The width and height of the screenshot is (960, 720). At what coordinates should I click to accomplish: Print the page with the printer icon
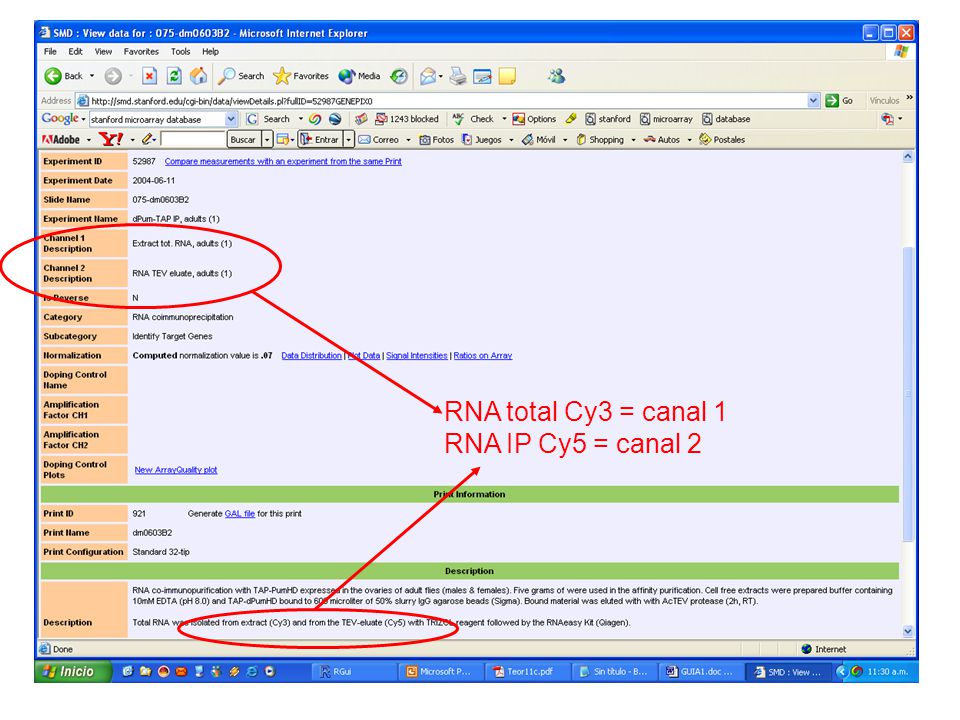(x=457, y=76)
